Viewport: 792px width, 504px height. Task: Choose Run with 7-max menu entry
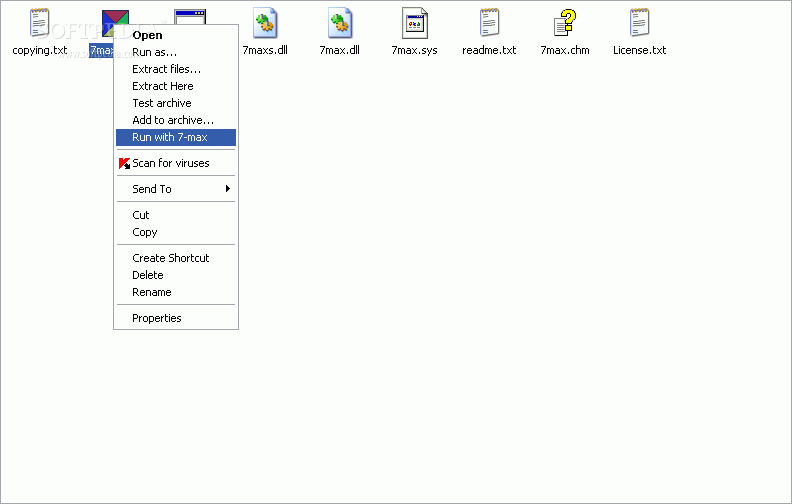pos(176,137)
